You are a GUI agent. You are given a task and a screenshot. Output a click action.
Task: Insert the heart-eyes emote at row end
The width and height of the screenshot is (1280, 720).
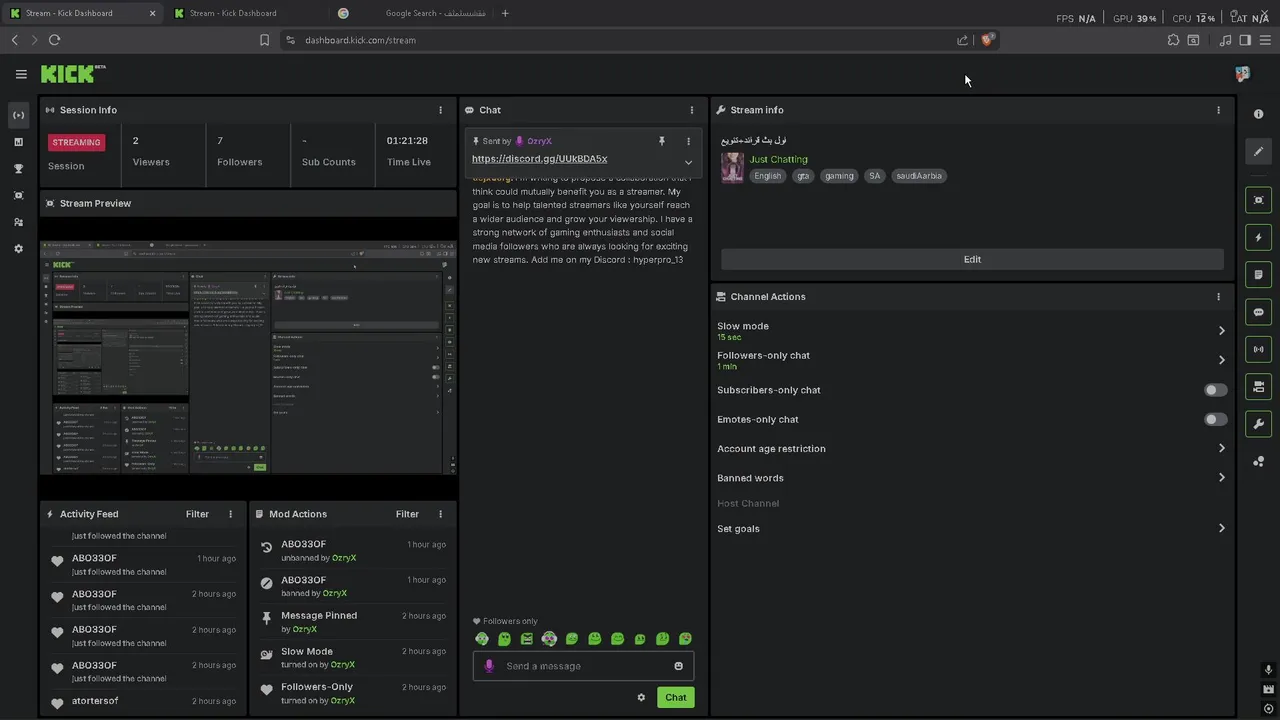(x=685, y=639)
